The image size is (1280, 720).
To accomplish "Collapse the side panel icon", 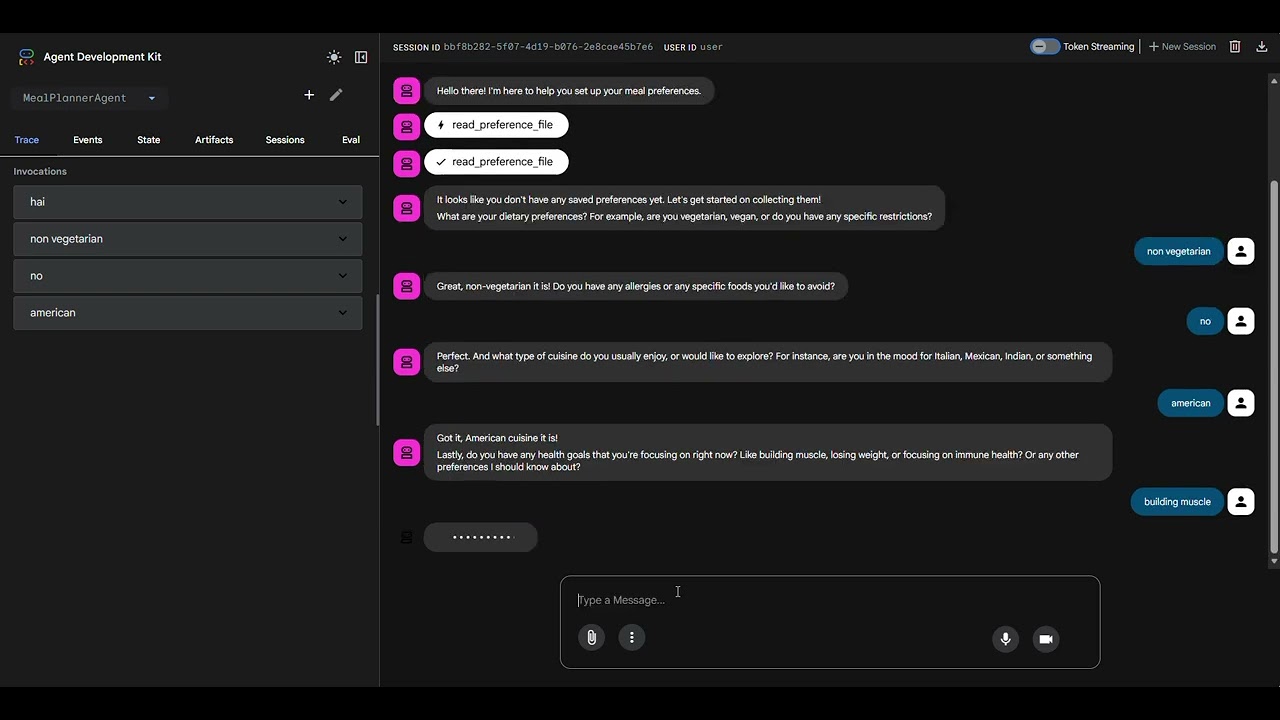I will [361, 57].
